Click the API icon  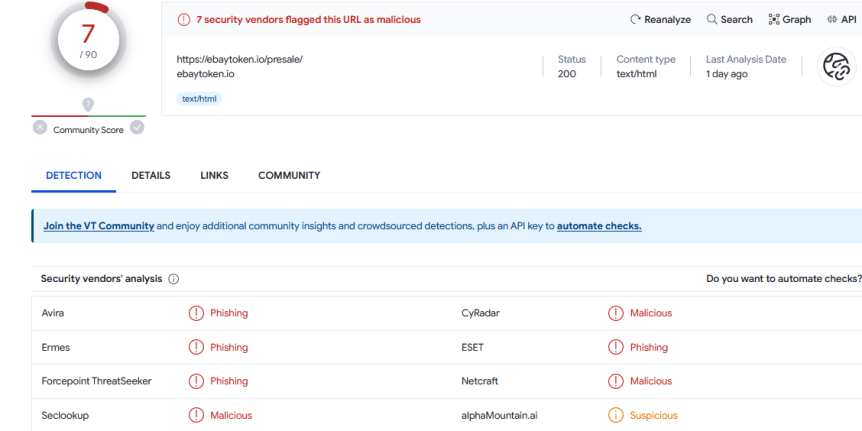point(832,20)
